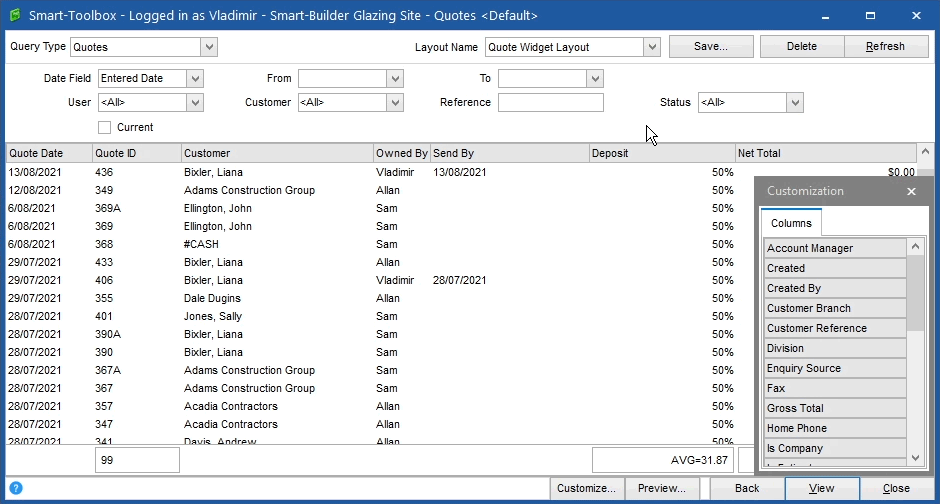Expand the Status filter dropdown
The width and height of the screenshot is (940, 504).
(795, 102)
